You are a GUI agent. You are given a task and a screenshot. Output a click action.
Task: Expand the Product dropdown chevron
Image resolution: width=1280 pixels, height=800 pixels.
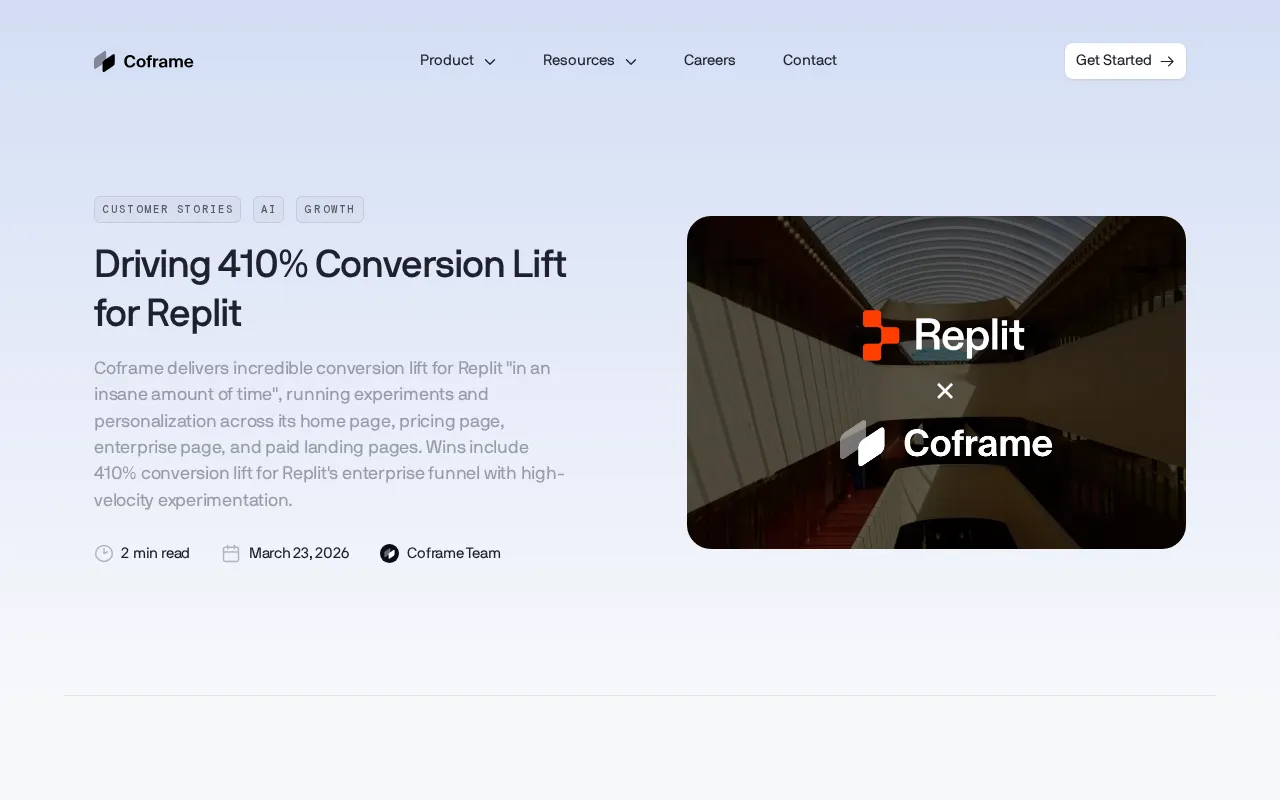coord(490,62)
